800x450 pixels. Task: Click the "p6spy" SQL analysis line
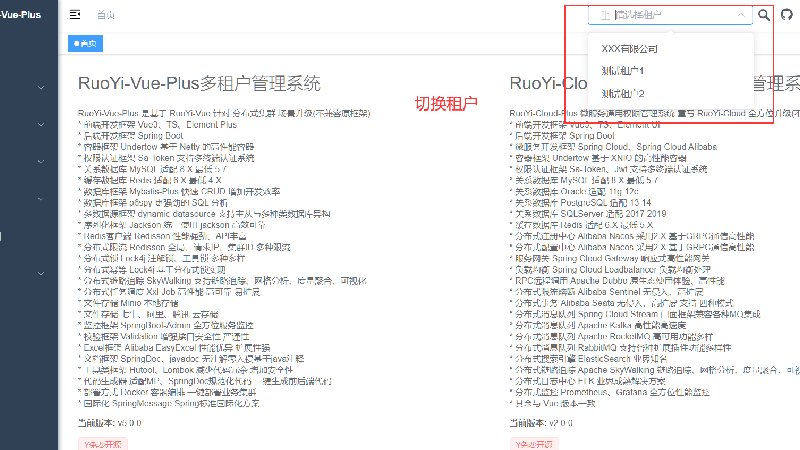pyautogui.click(x=153, y=203)
